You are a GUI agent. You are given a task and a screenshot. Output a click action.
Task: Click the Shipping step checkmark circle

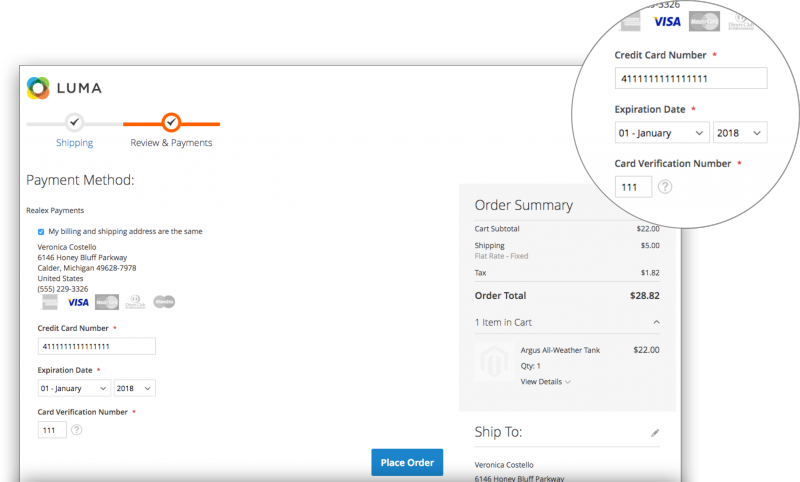pos(74,122)
